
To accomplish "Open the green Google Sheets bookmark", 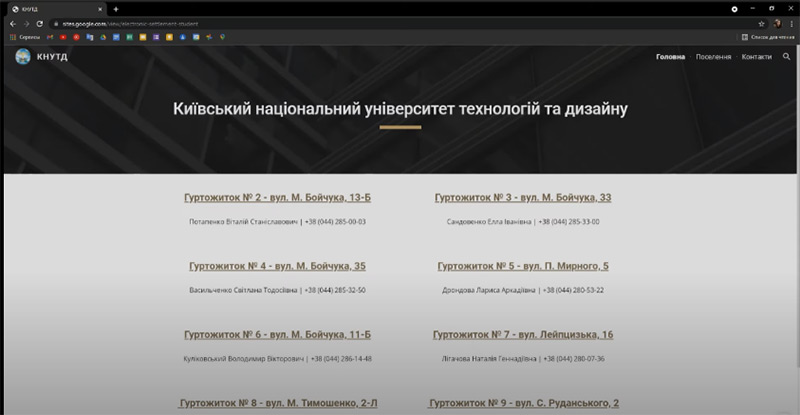I will click(130, 37).
